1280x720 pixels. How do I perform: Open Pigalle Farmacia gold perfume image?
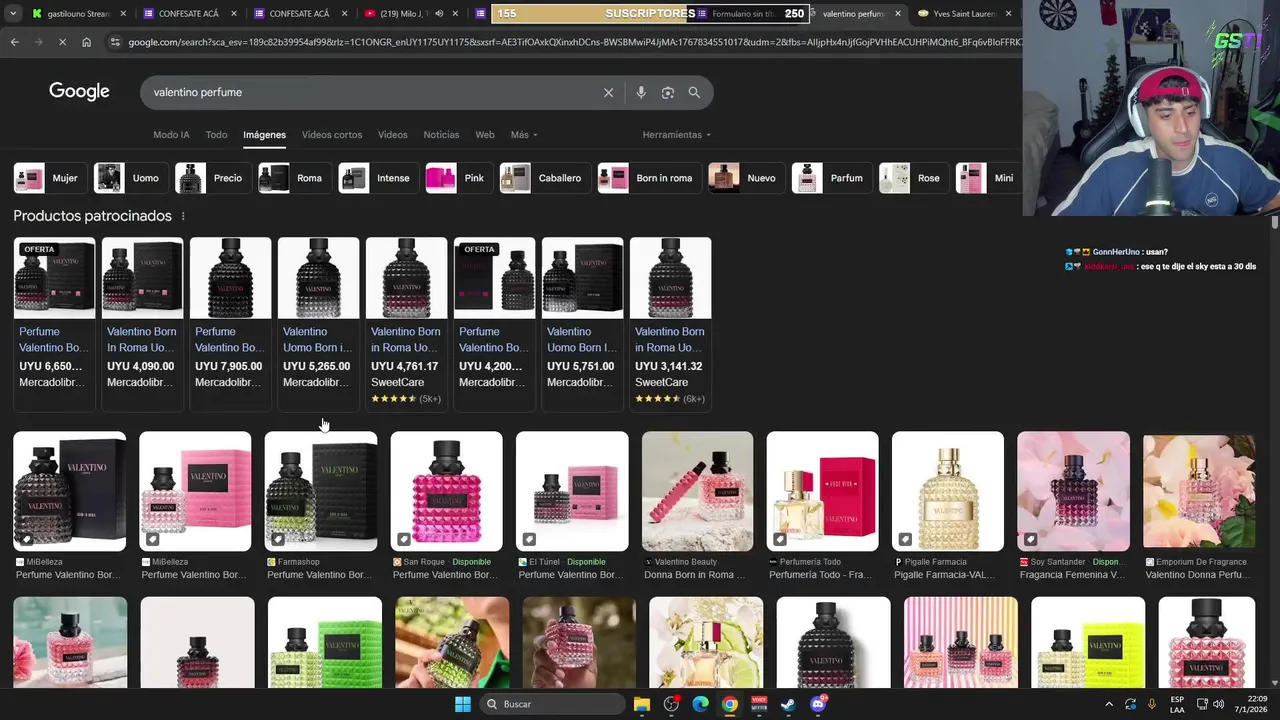pos(948,491)
